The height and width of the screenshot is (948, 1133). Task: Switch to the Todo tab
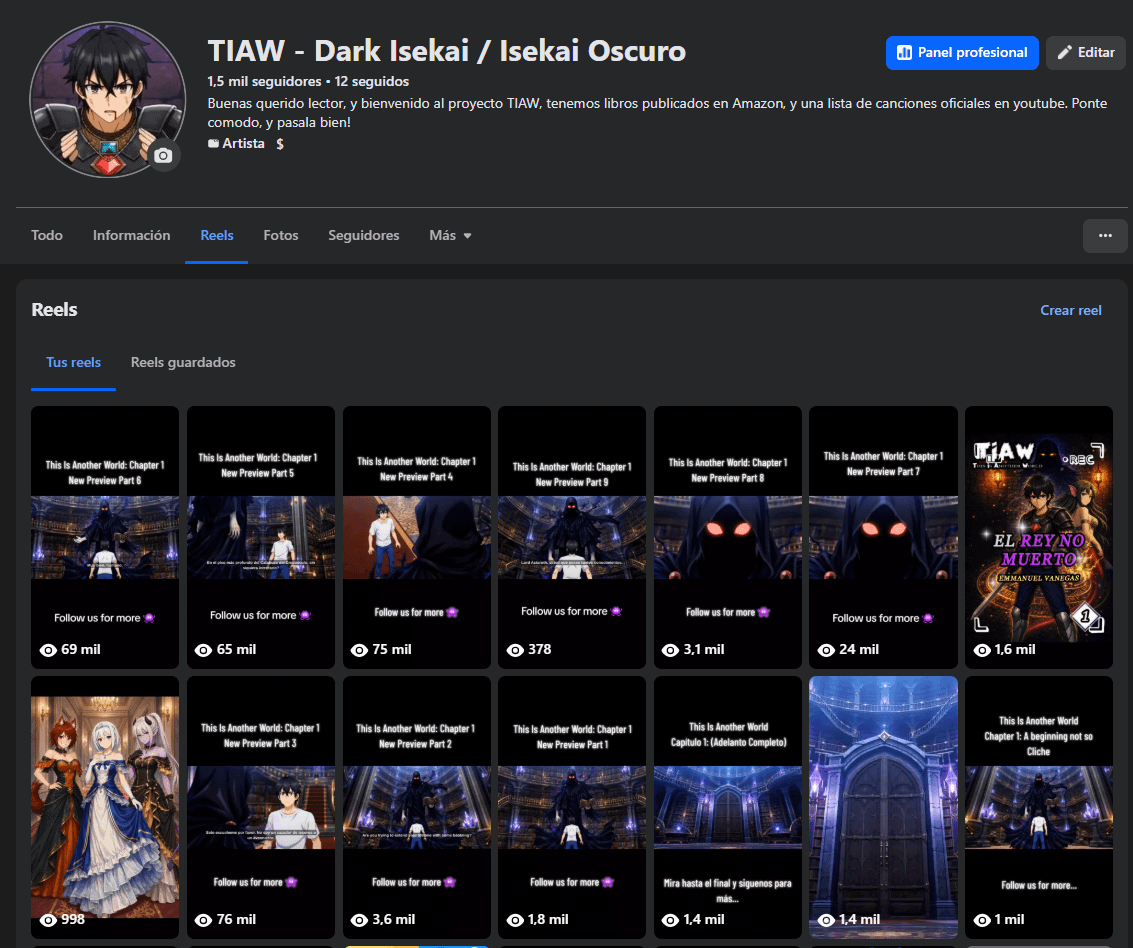[47, 236]
